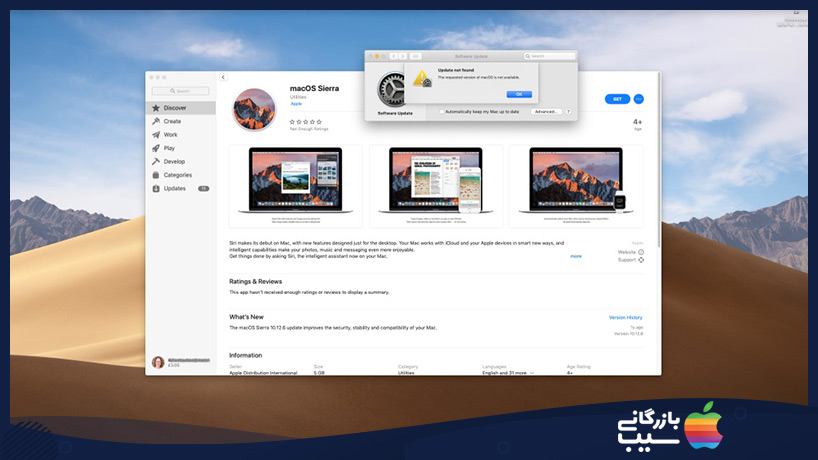Go back with the App Store chevron button
Image resolution: width=818 pixels, height=460 pixels.
tap(223, 77)
